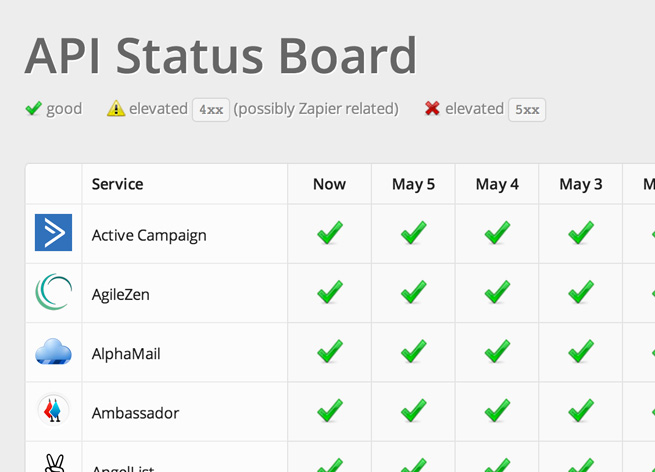Viewport: 655px width, 472px height.
Task: Click Ambassador's May 3 status checkmark
Action: click(581, 410)
